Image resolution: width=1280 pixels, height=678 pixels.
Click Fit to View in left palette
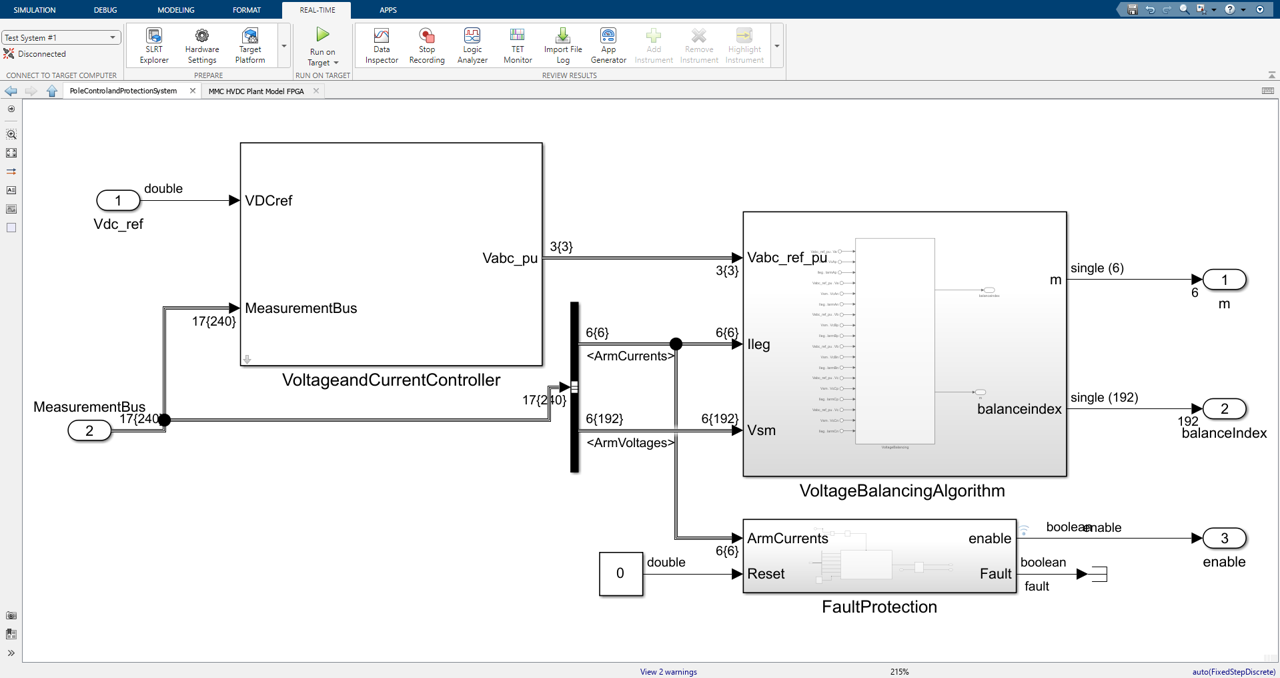point(11,153)
